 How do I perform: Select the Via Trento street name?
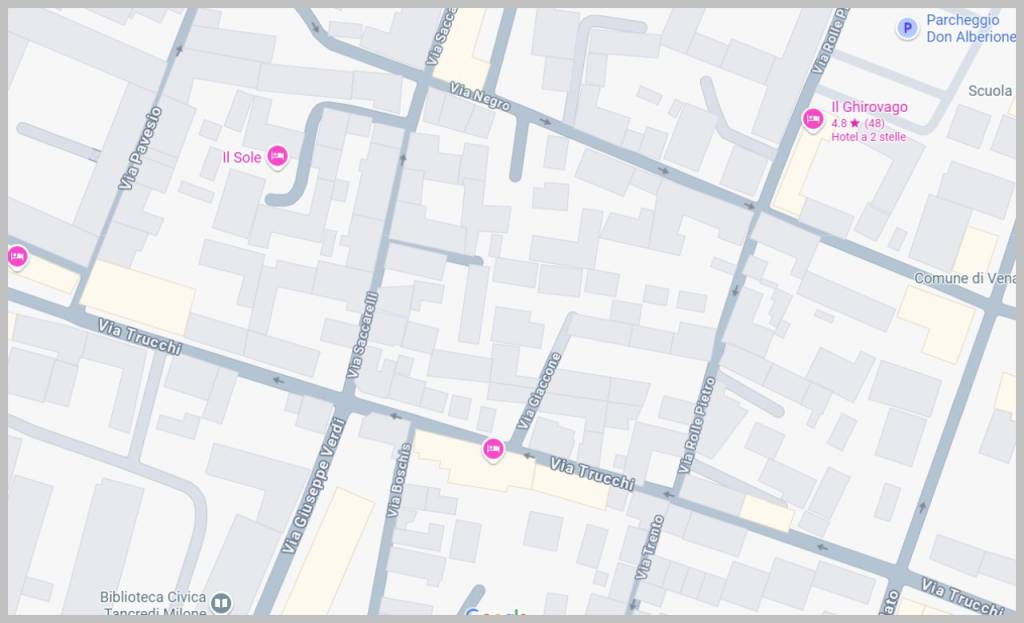pos(648,547)
